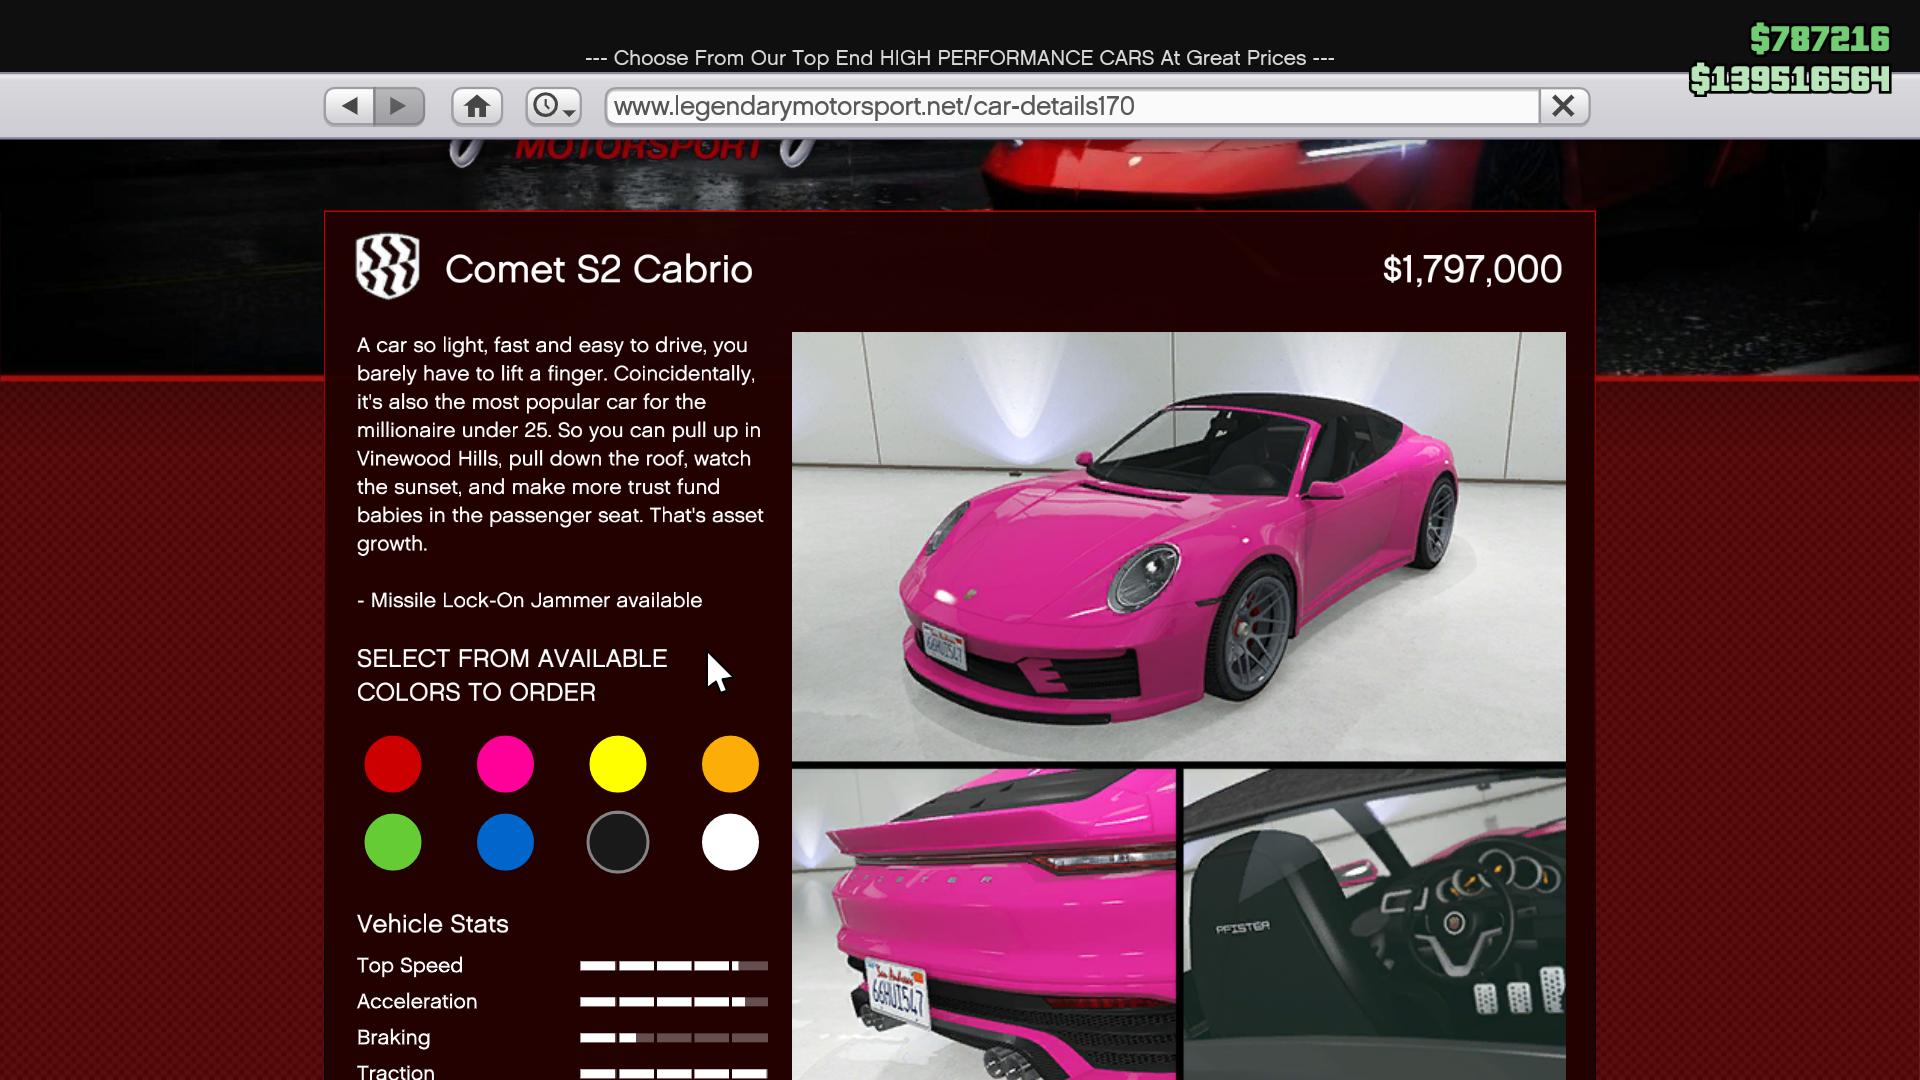This screenshot has height=1080, width=1920.
Task: Select the orange color swatch
Action: tap(731, 764)
